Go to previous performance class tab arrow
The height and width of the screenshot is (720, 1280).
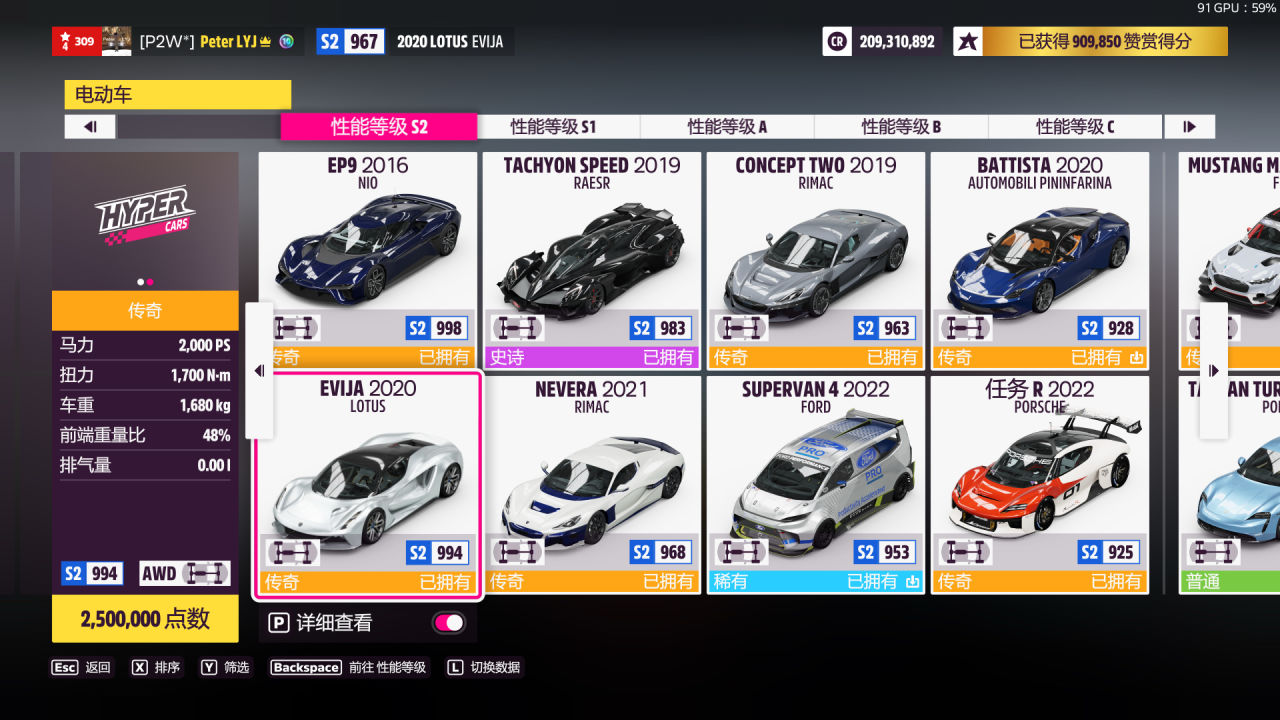tap(90, 127)
